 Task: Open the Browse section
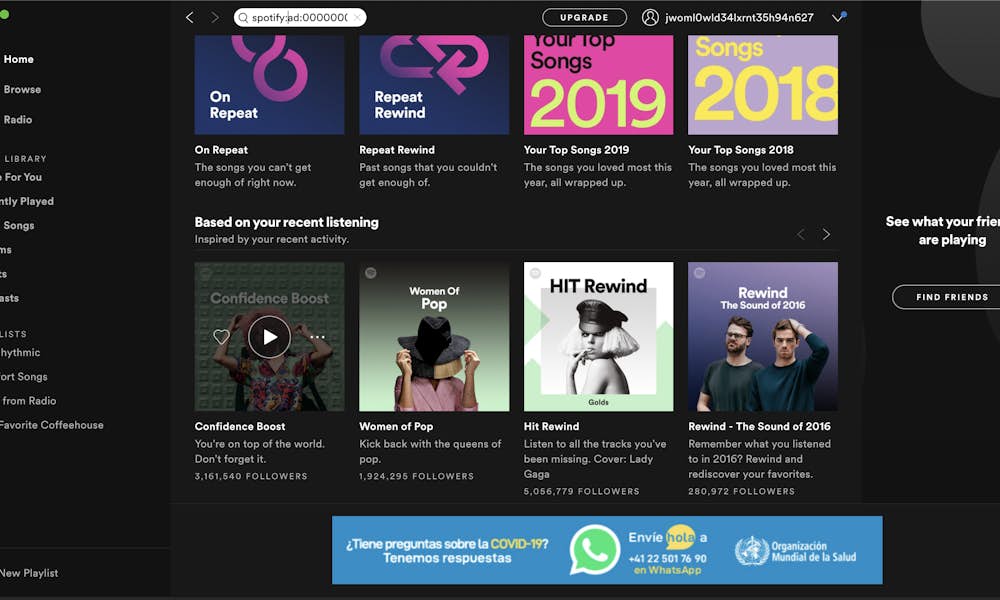coord(22,89)
